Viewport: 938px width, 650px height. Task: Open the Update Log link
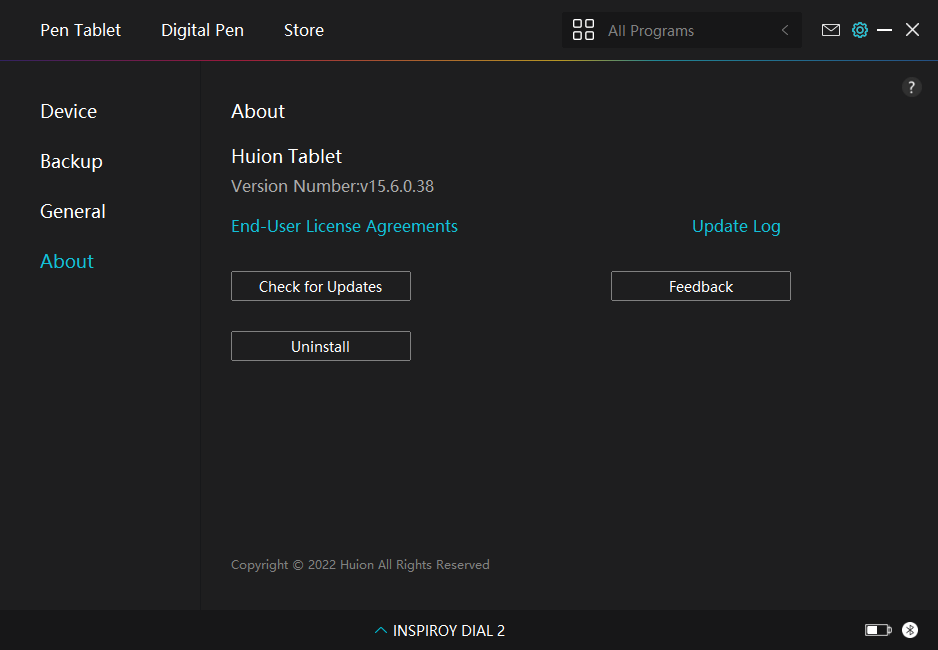pos(736,226)
